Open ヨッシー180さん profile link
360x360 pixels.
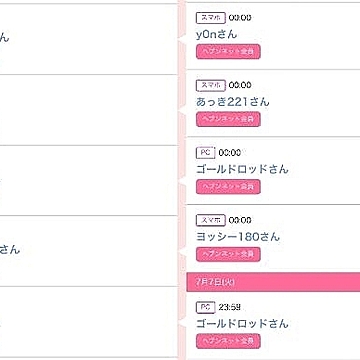[x=238, y=237]
